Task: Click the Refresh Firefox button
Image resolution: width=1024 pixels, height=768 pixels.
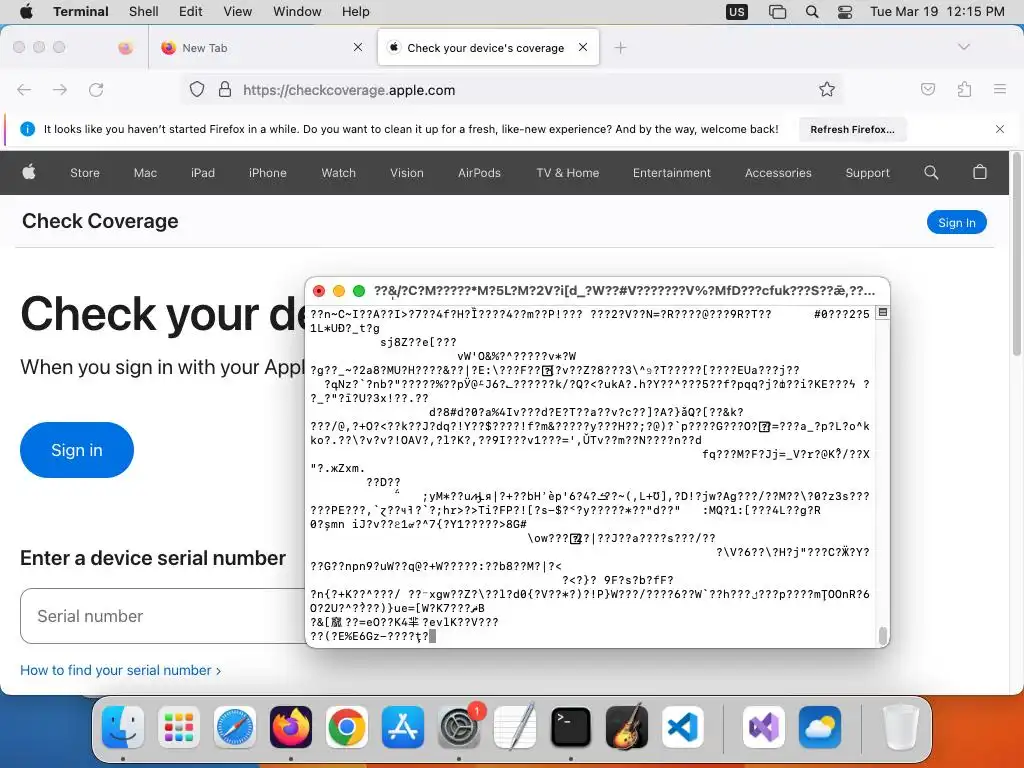Action: pos(852,129)
